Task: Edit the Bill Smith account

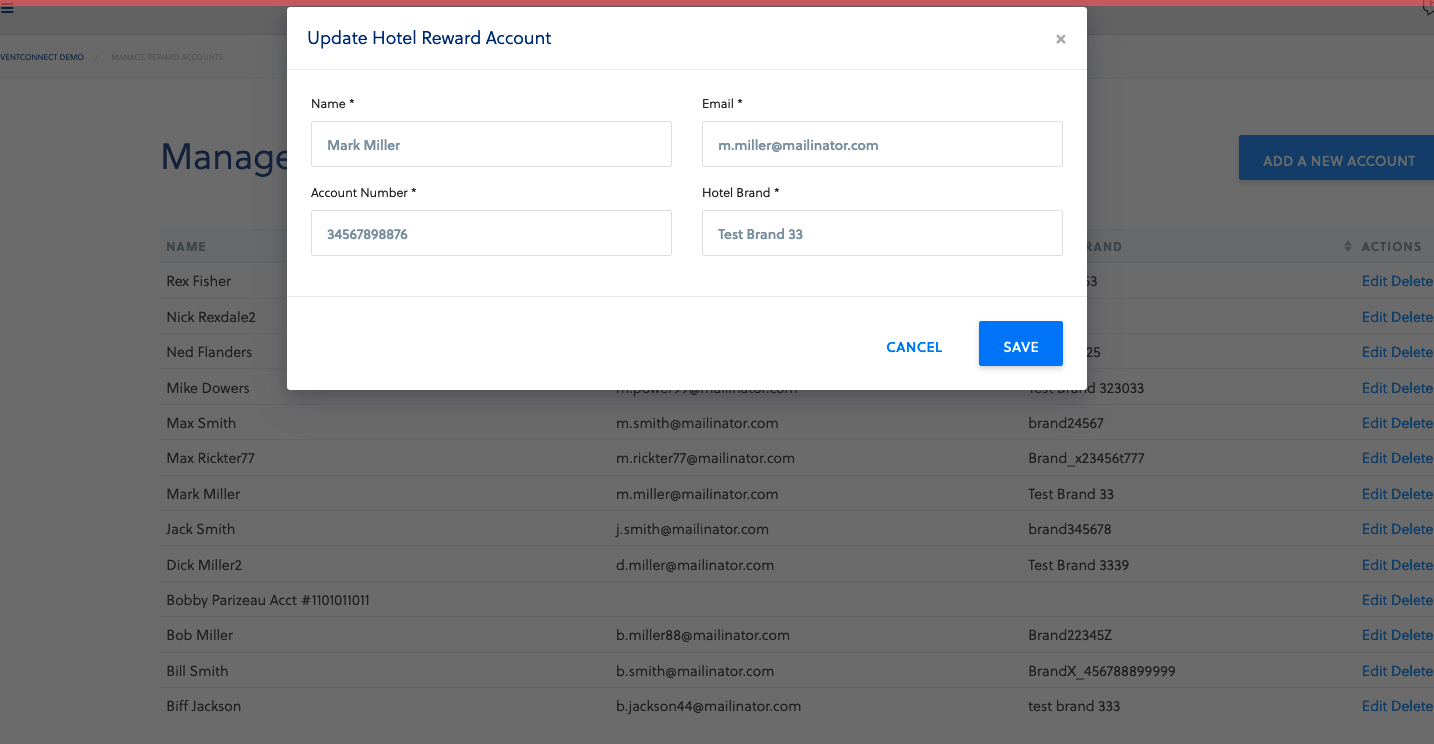Action: pyautogui.click(x=1374, y=671)
